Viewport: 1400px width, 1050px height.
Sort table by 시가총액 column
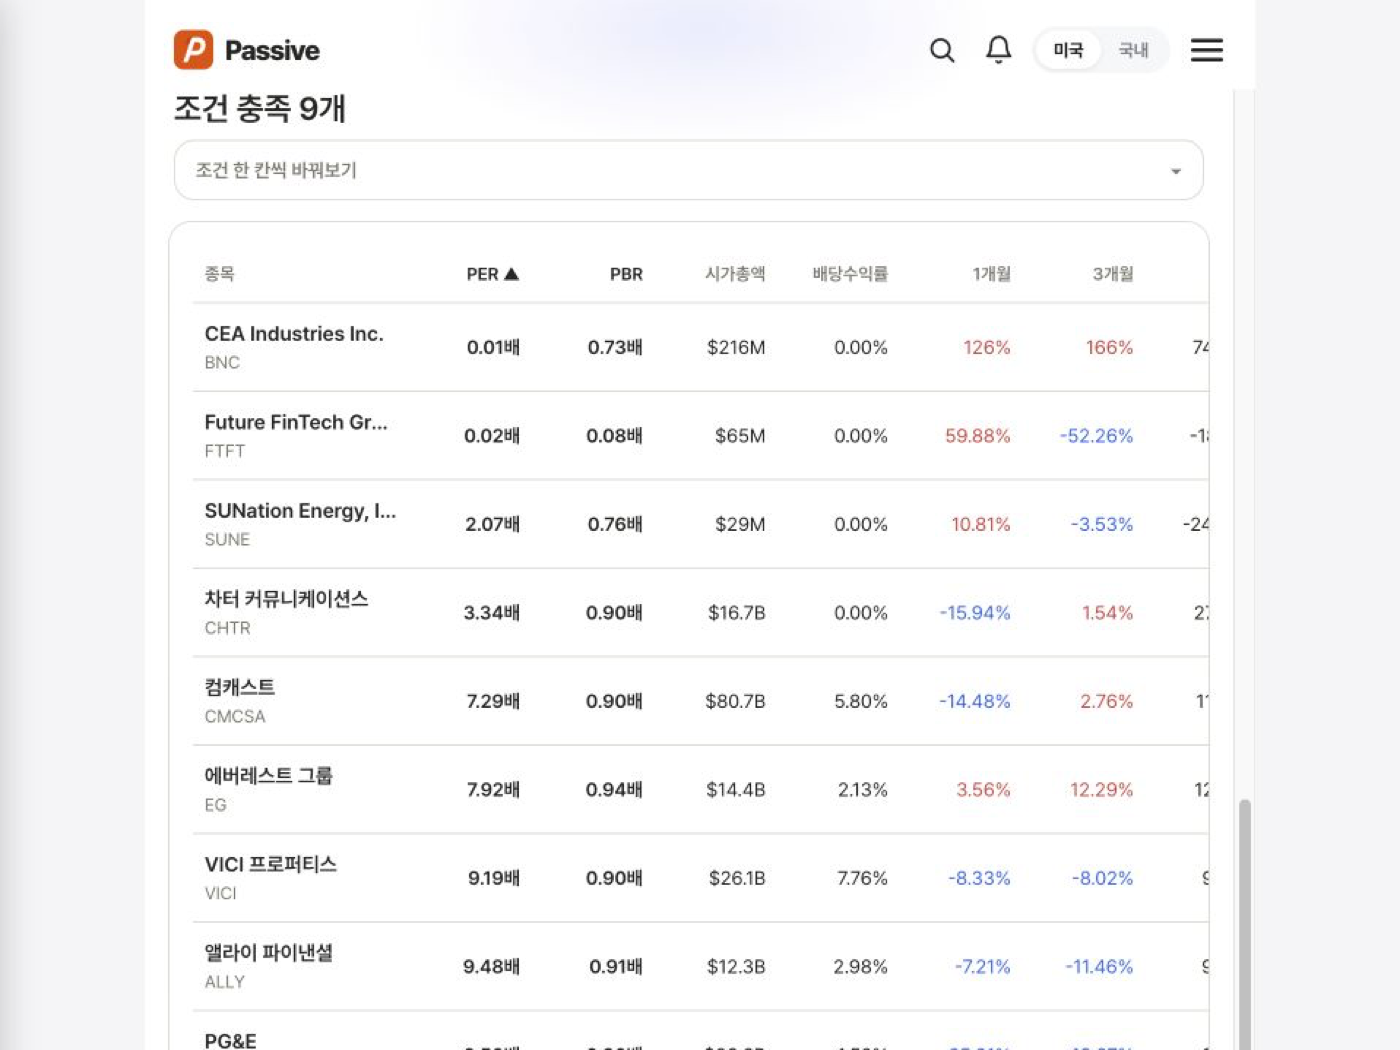click(x=735, y=274)
